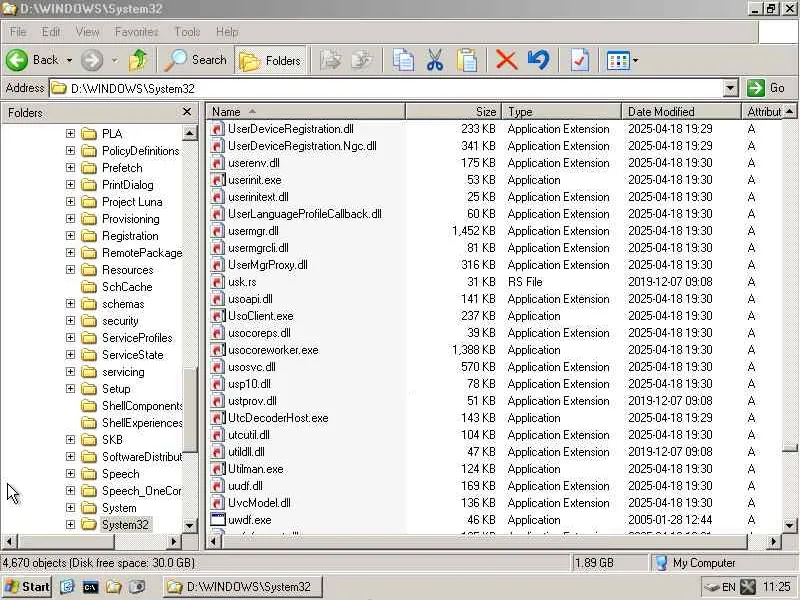Select the ServiceProfiles folder in tree
This screenshot has width=800, height=600.
tap(137, 338)
